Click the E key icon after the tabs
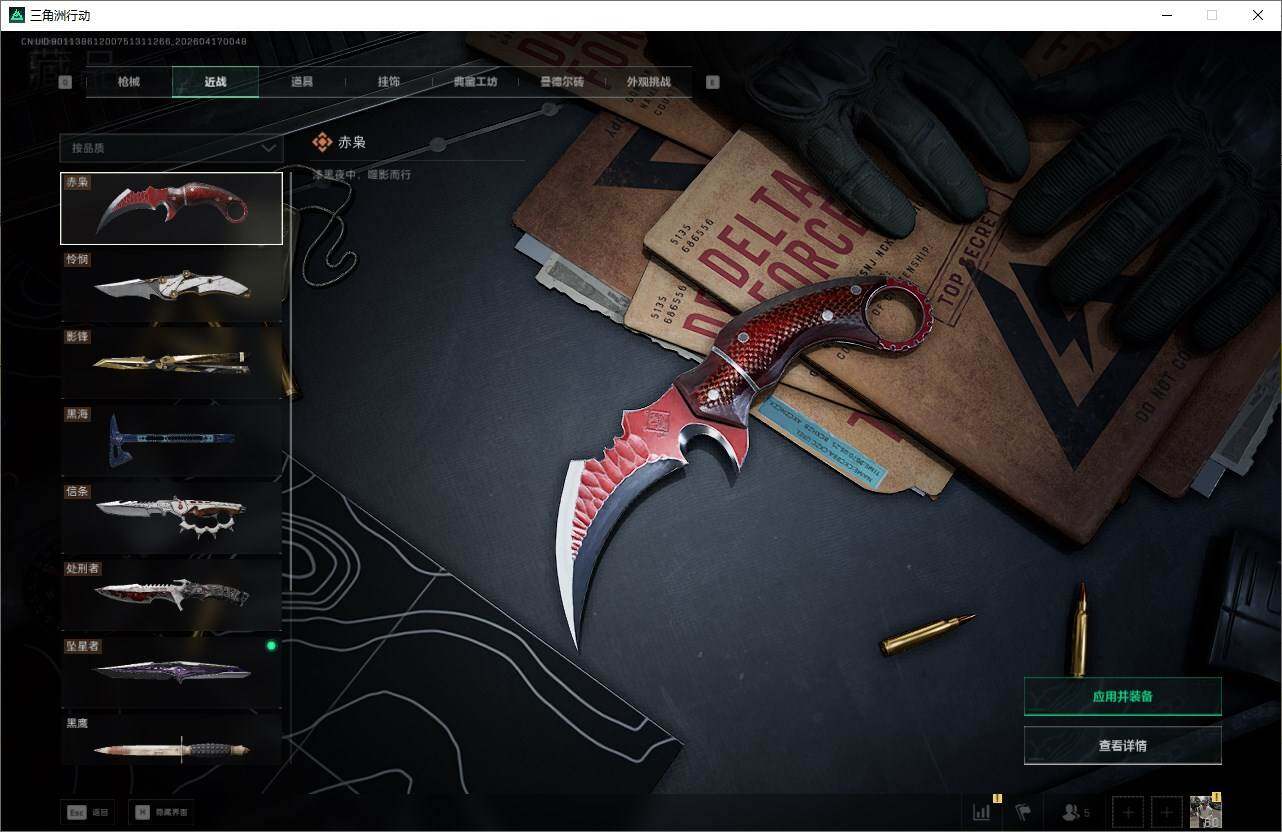This screenshot has width=1282, height=832. [x=713, y=82]
